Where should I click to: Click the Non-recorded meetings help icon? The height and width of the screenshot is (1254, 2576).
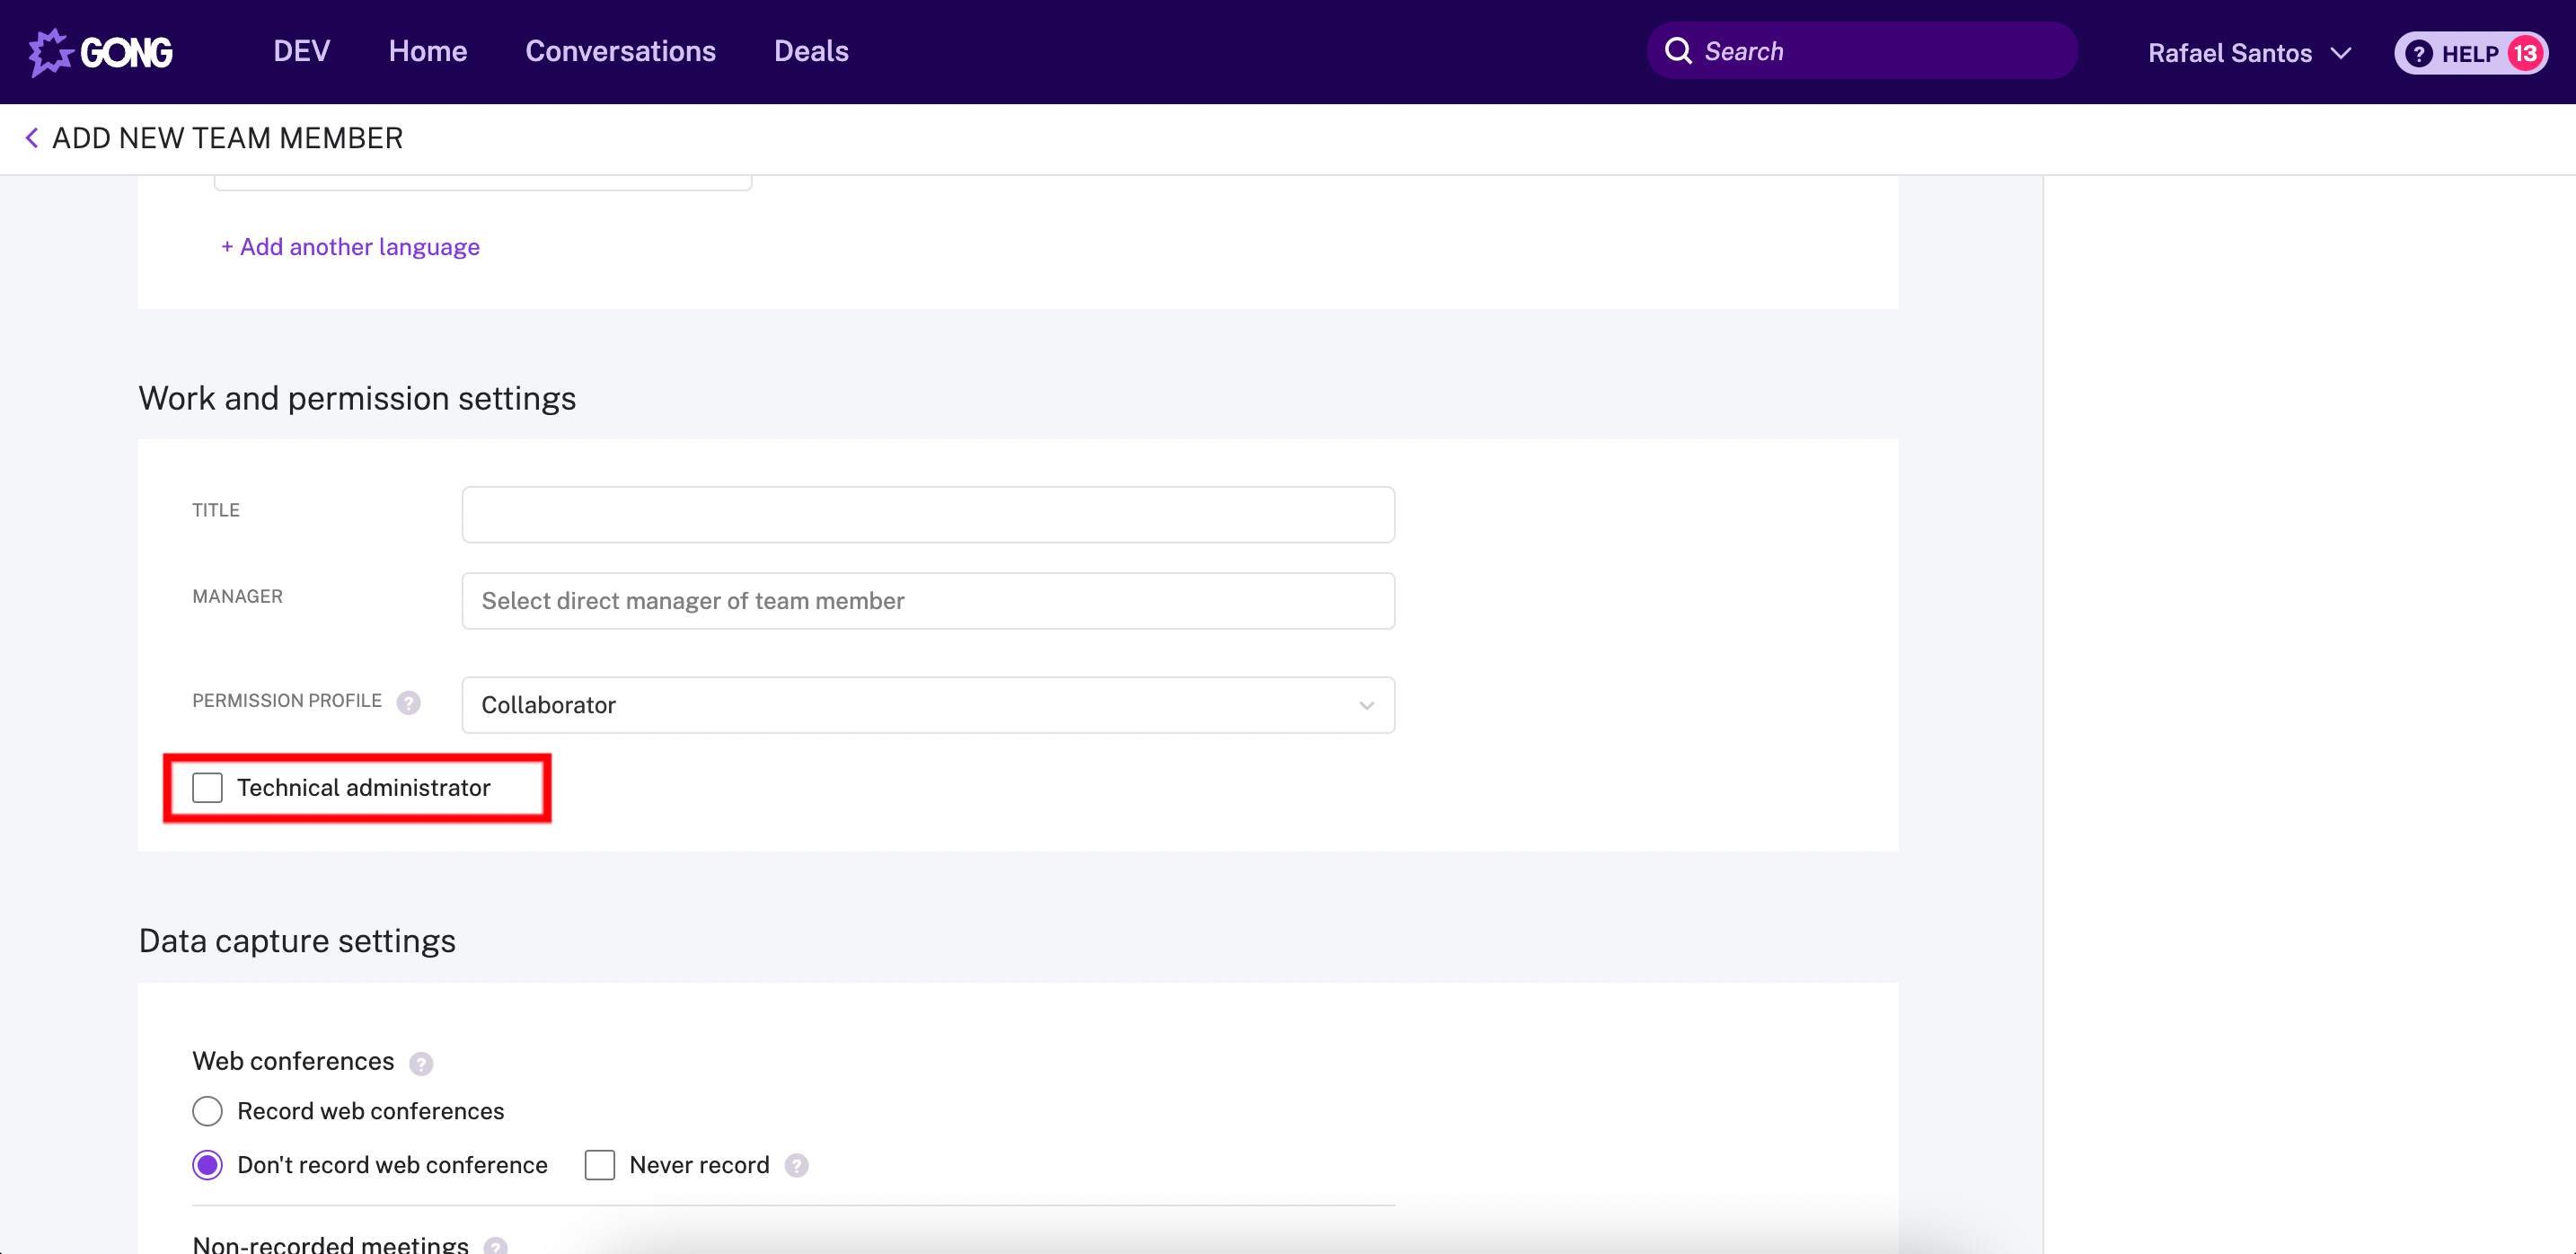pos(495,1245)
